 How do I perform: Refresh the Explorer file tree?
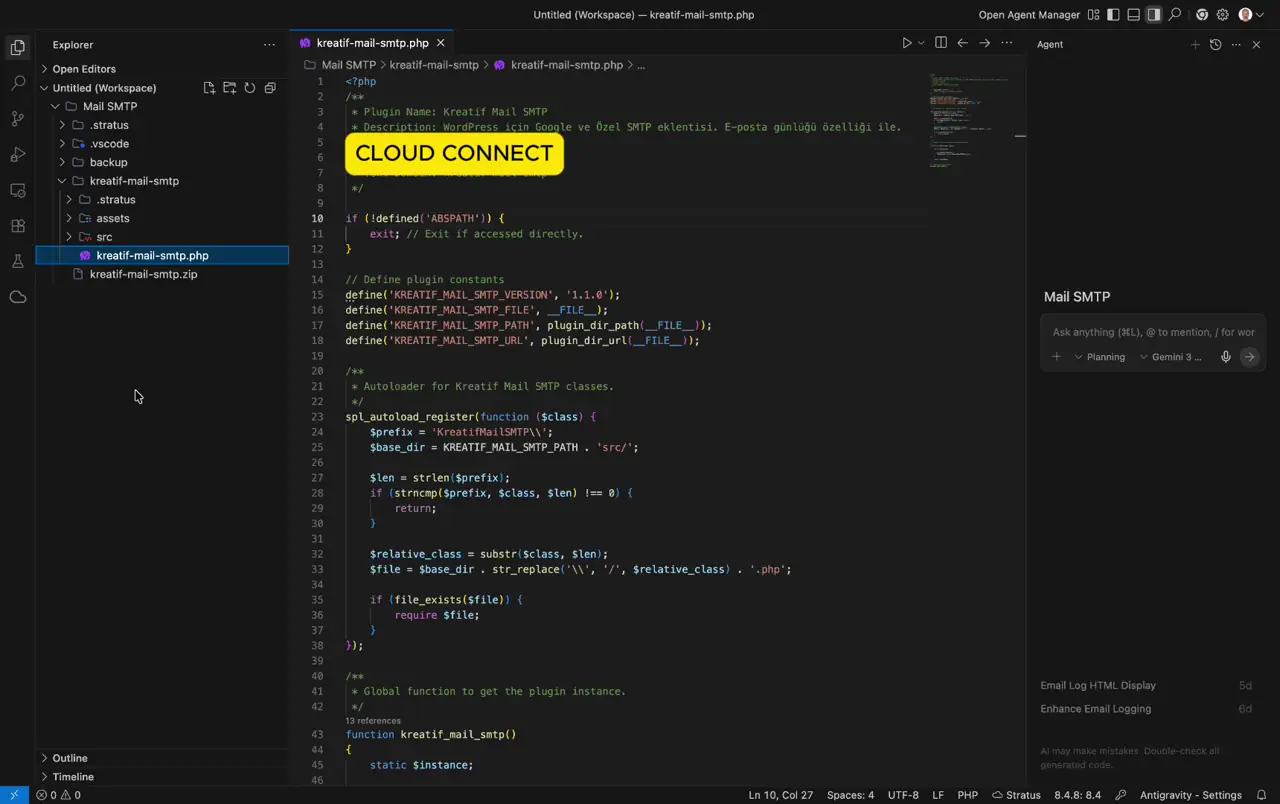click(x=249, y=88)
